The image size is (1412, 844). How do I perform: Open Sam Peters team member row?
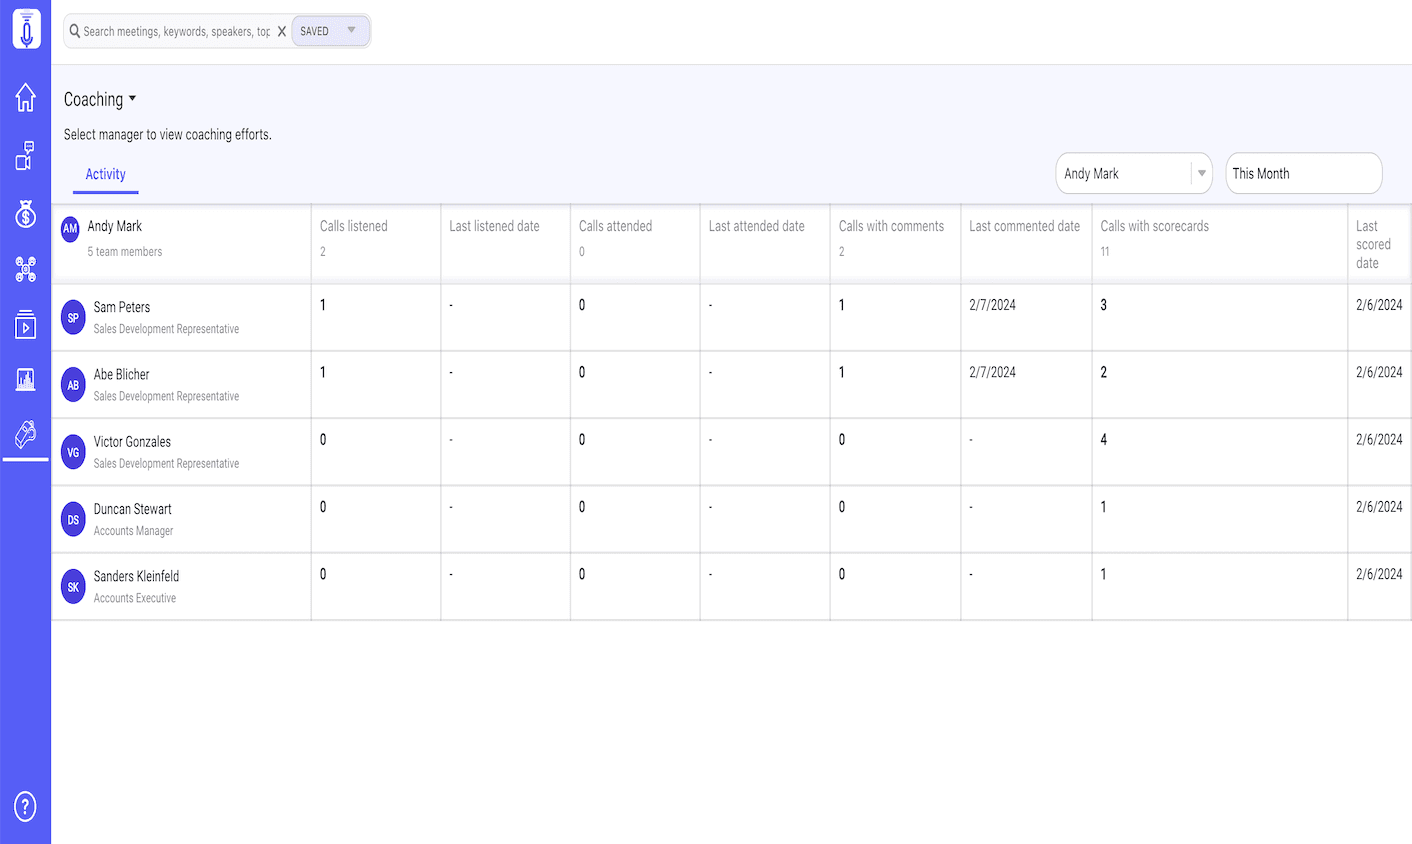pos(122,307)
